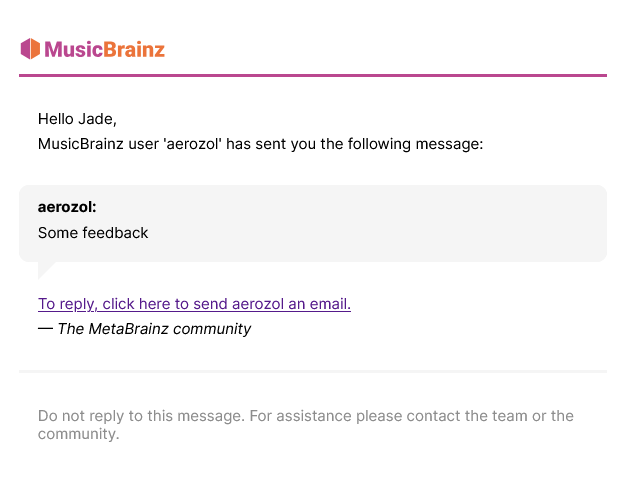Click the word 'MusicBrainz' in the intro sentence

[x=81, y=143]
